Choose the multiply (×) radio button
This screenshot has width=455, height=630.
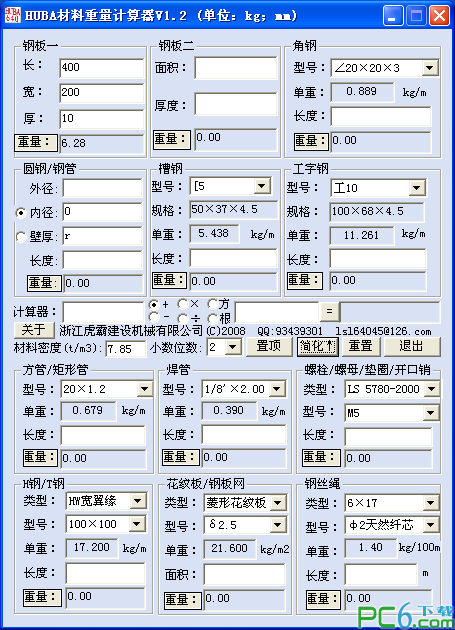(182, 304)
